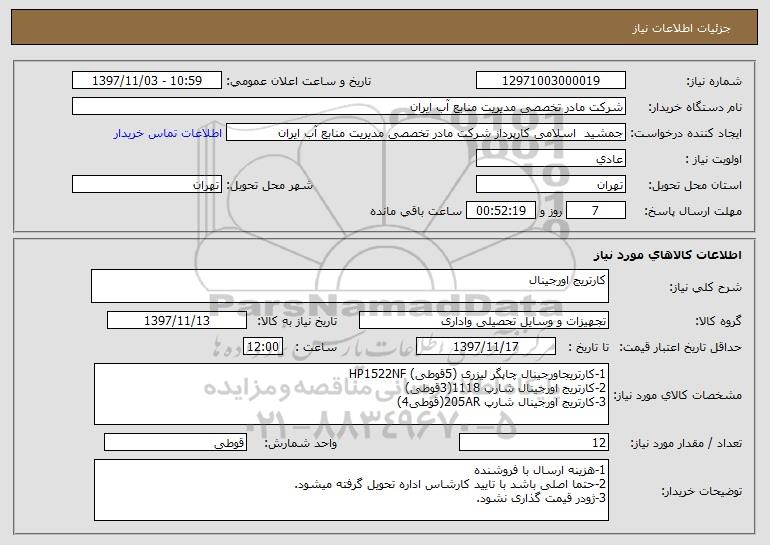Click the need date field 1397/11/13

coord(177,321)
